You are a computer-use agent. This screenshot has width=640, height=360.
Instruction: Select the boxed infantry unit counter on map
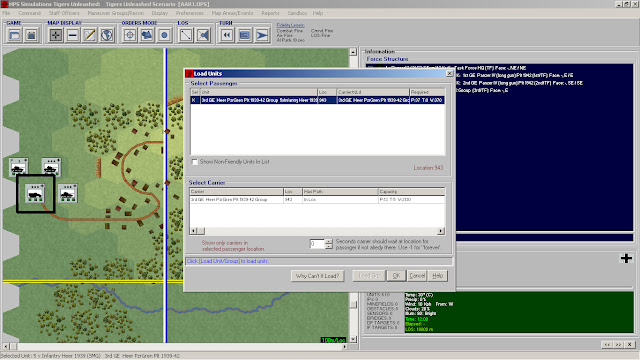point(35,193)
